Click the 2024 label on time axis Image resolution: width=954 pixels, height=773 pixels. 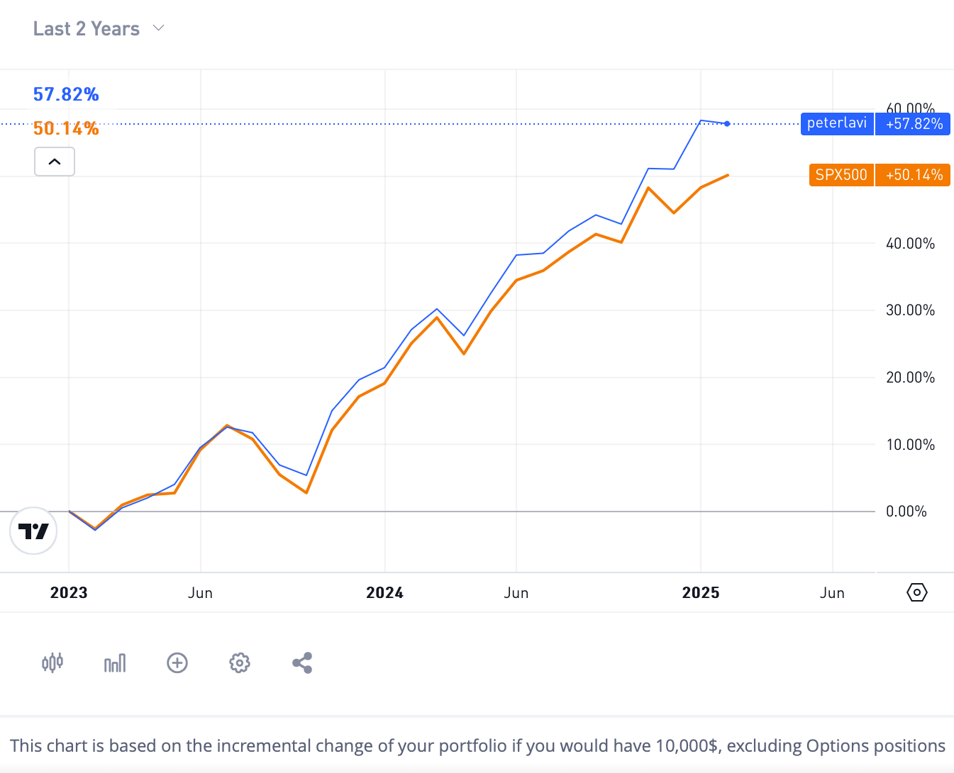pyautogui.click(x=385, y=593)
